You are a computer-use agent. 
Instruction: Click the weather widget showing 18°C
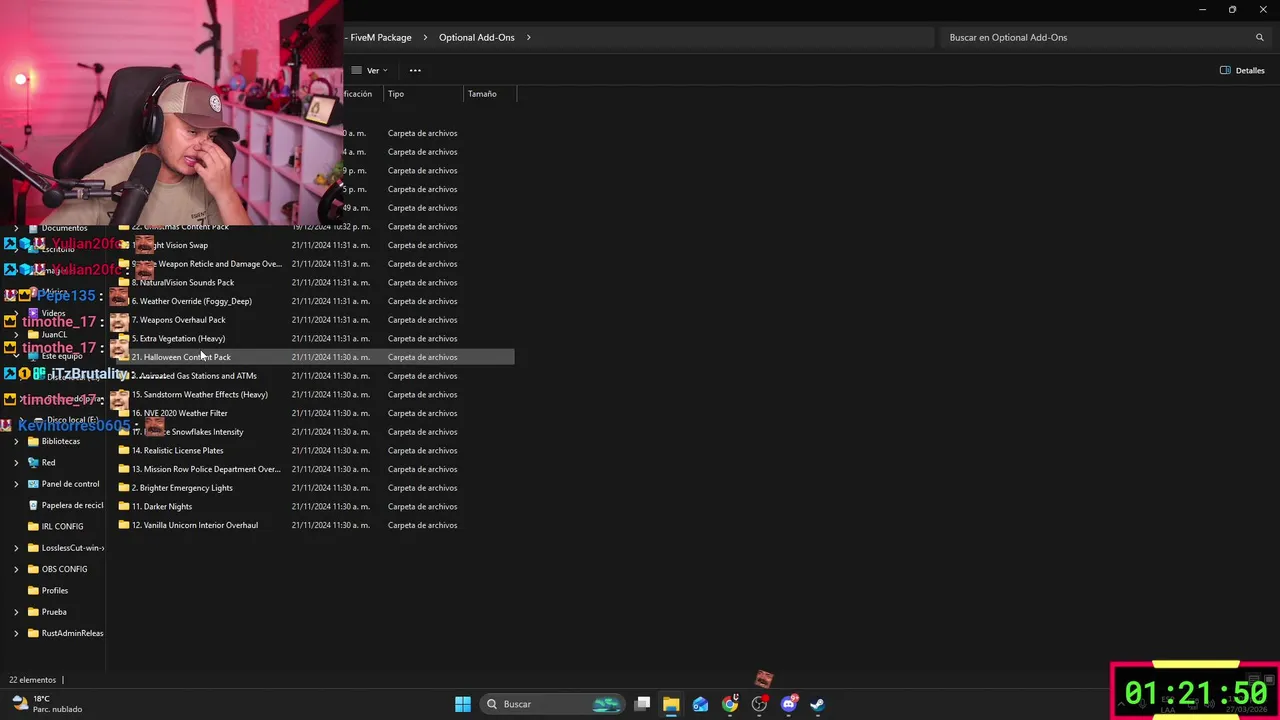[x=46, y=704]
